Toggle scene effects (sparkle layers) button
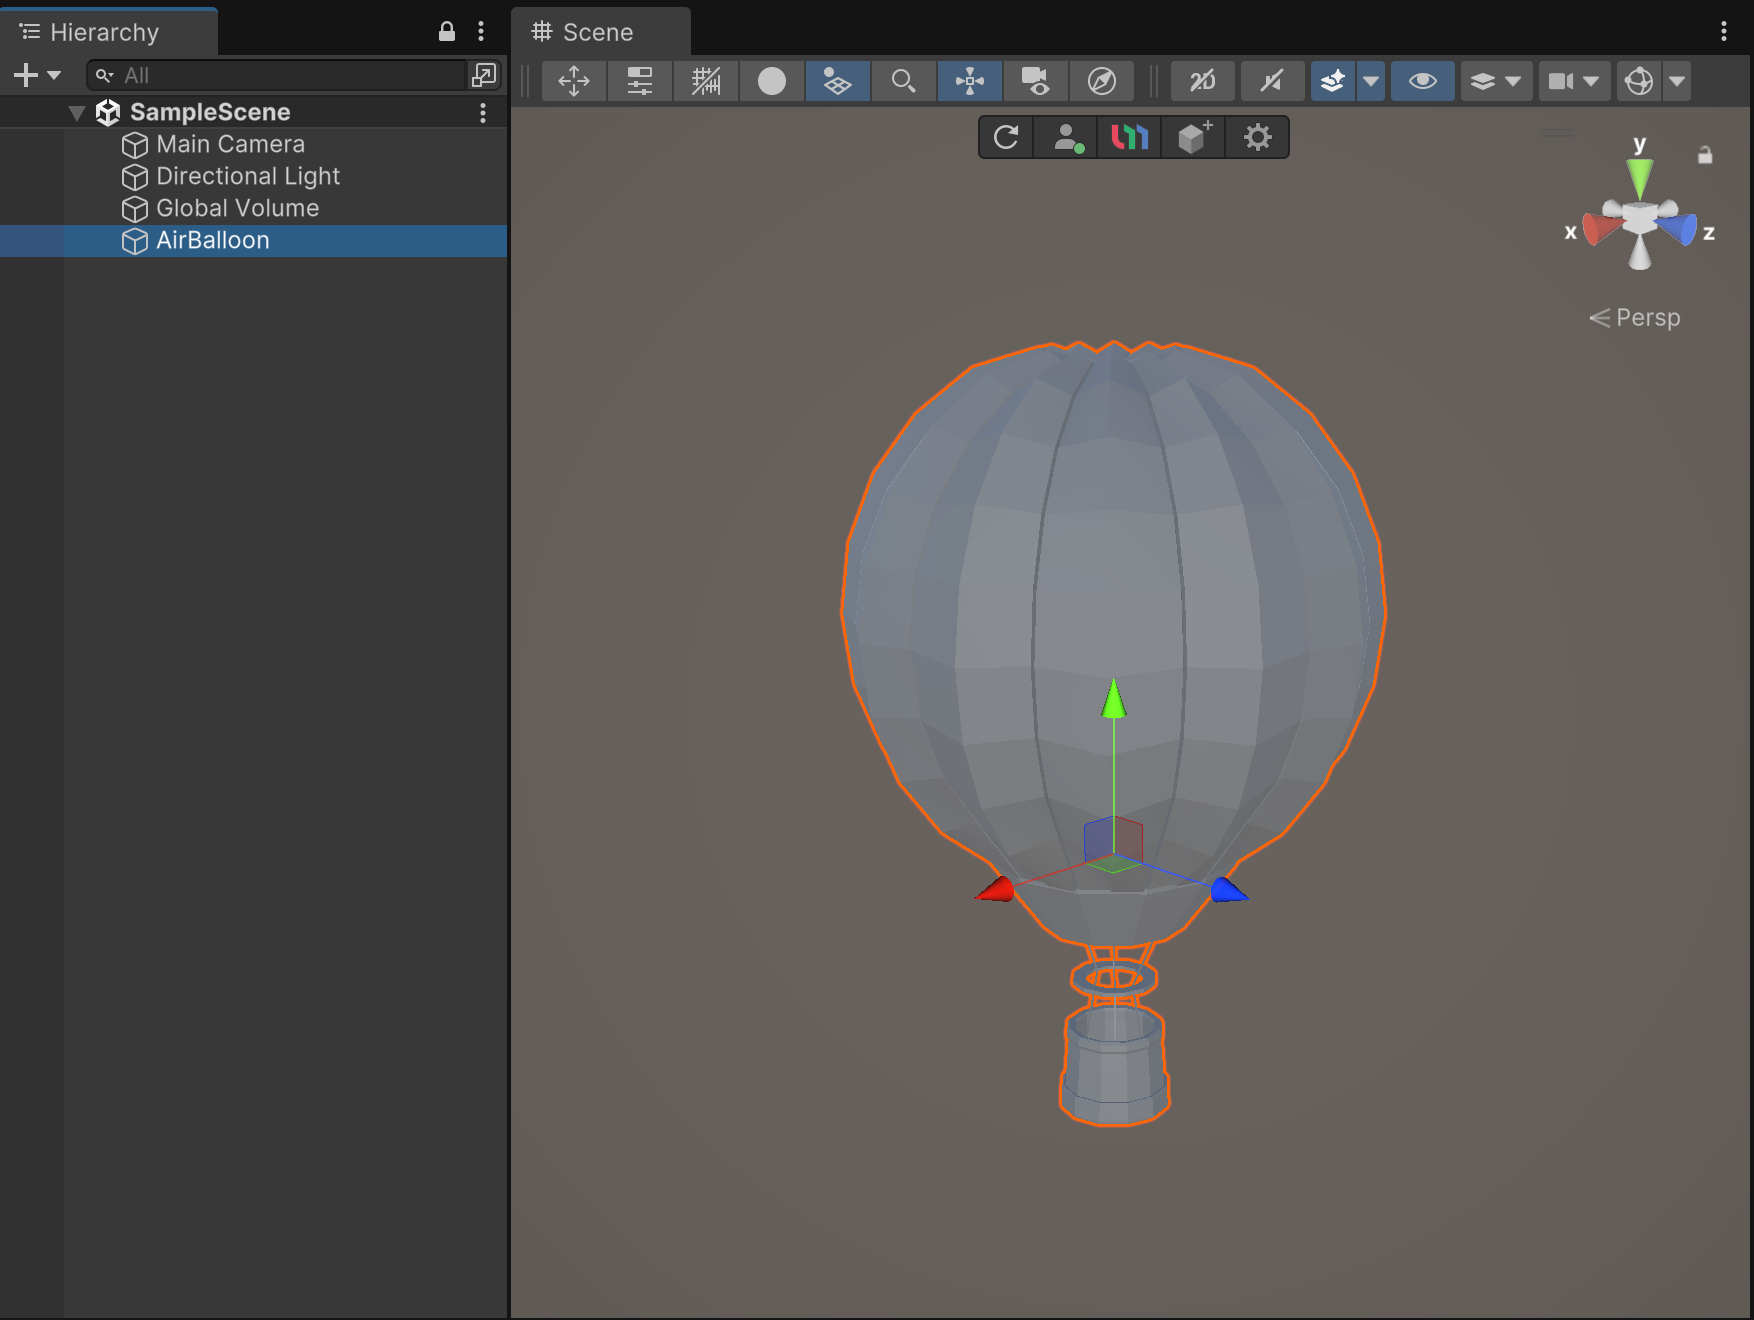 point(1333,81)
